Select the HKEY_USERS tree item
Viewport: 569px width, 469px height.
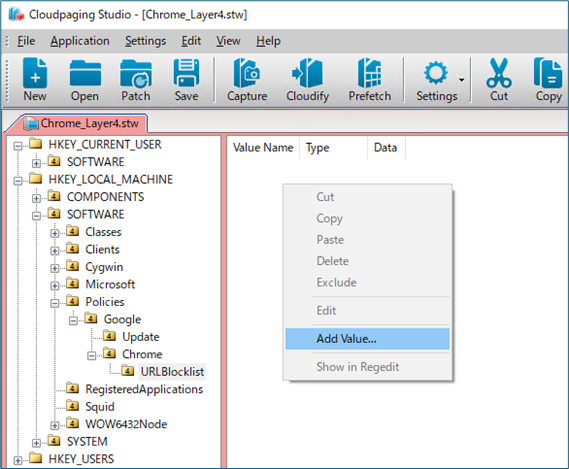pyautogui.click(x=81, y=459)
